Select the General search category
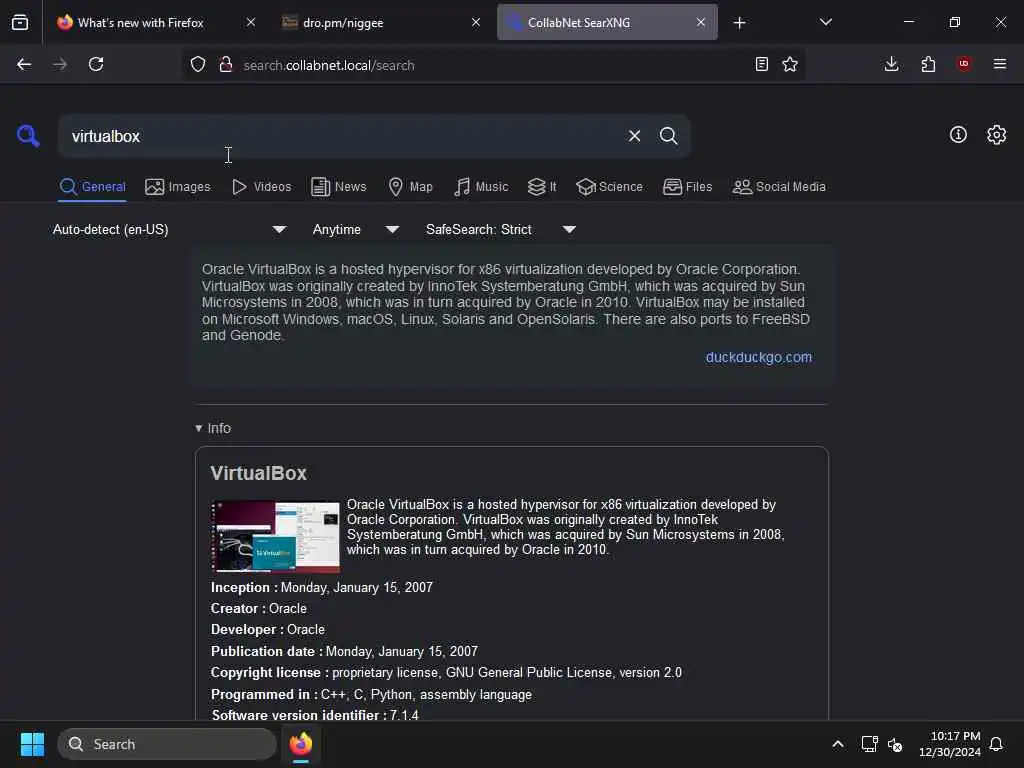The image size is (1024, 768). pyautogui.click(x=92, y=187)
